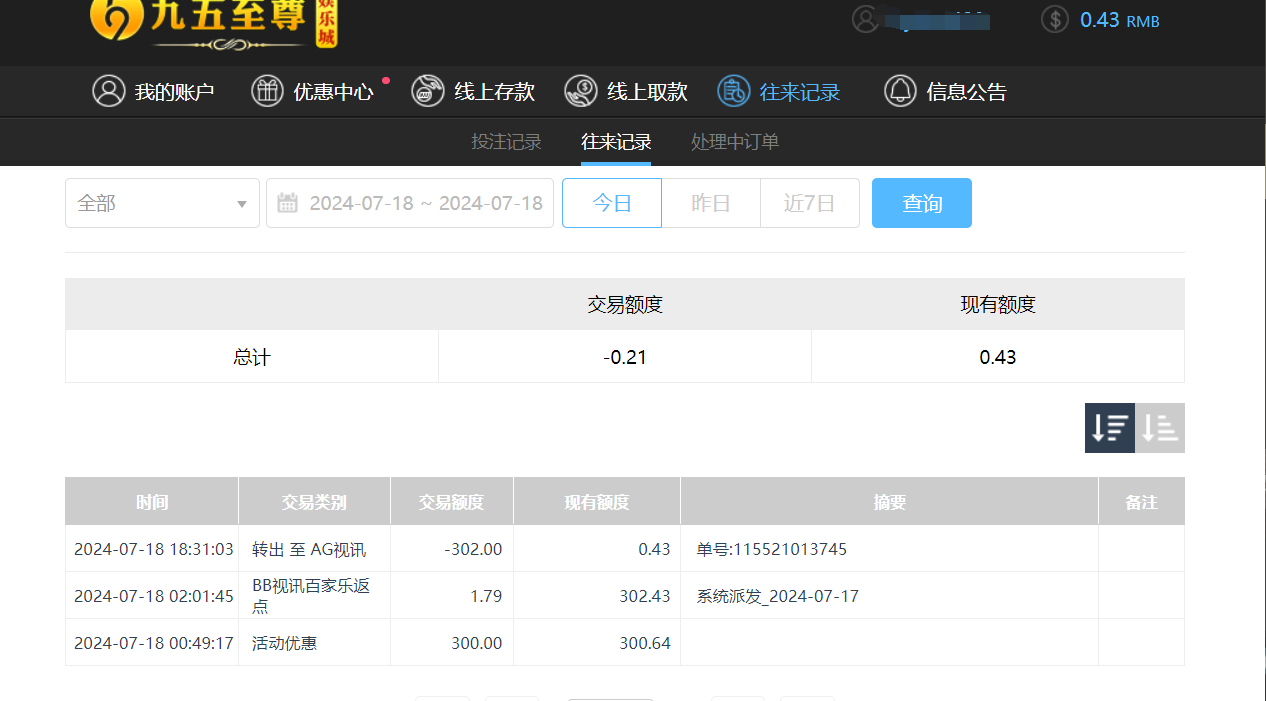The image size is (1266, 701).
Task: Select the 线上存款 deposit icon
Action: click(427, 91)
